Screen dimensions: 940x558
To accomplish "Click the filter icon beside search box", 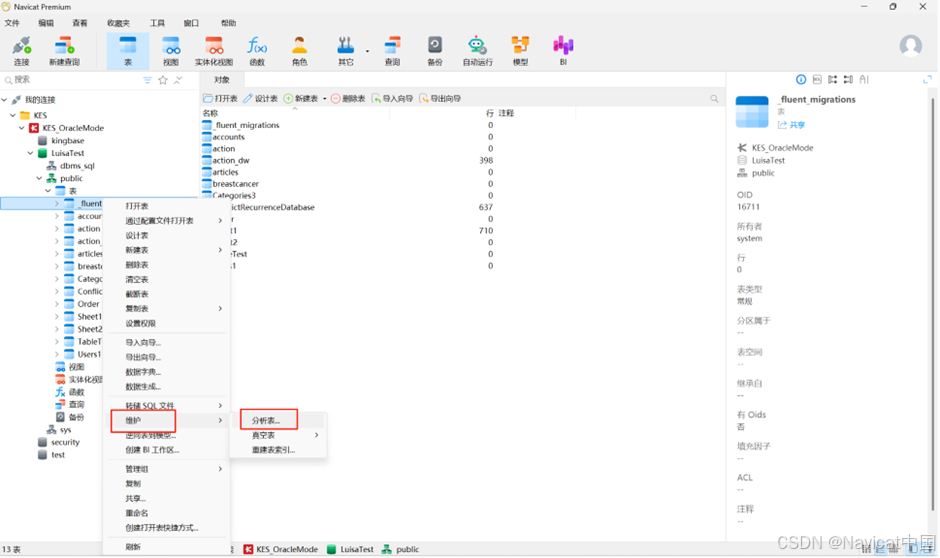I will 147,80.
